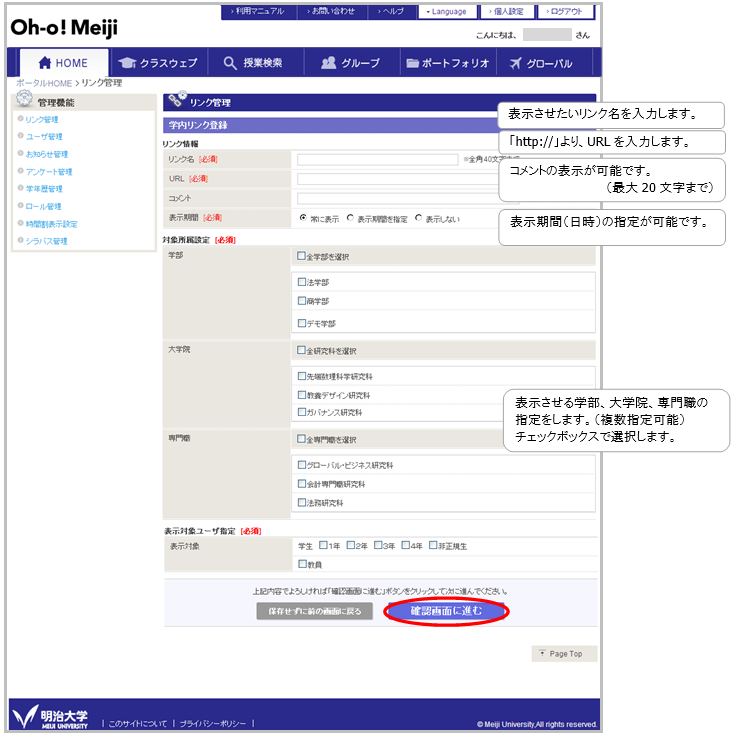The image size is (735, 742).
Task: Check the 1年 student checkbox
Action: (323, 545)
